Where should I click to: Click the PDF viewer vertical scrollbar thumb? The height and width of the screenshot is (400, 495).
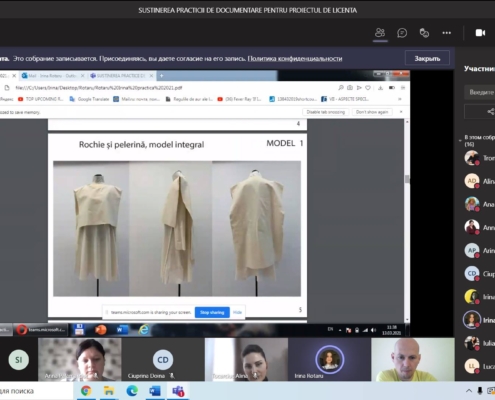[407, 179]
